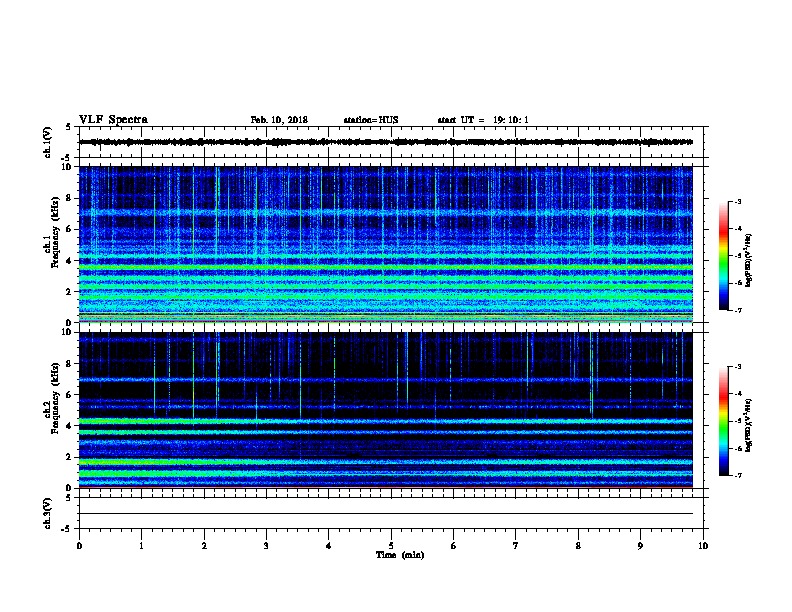Image resolution: width=792 pixels, height=612 pixels.
Task: Click the flat ch.3 voltage trace line
Action: [386, 514]
